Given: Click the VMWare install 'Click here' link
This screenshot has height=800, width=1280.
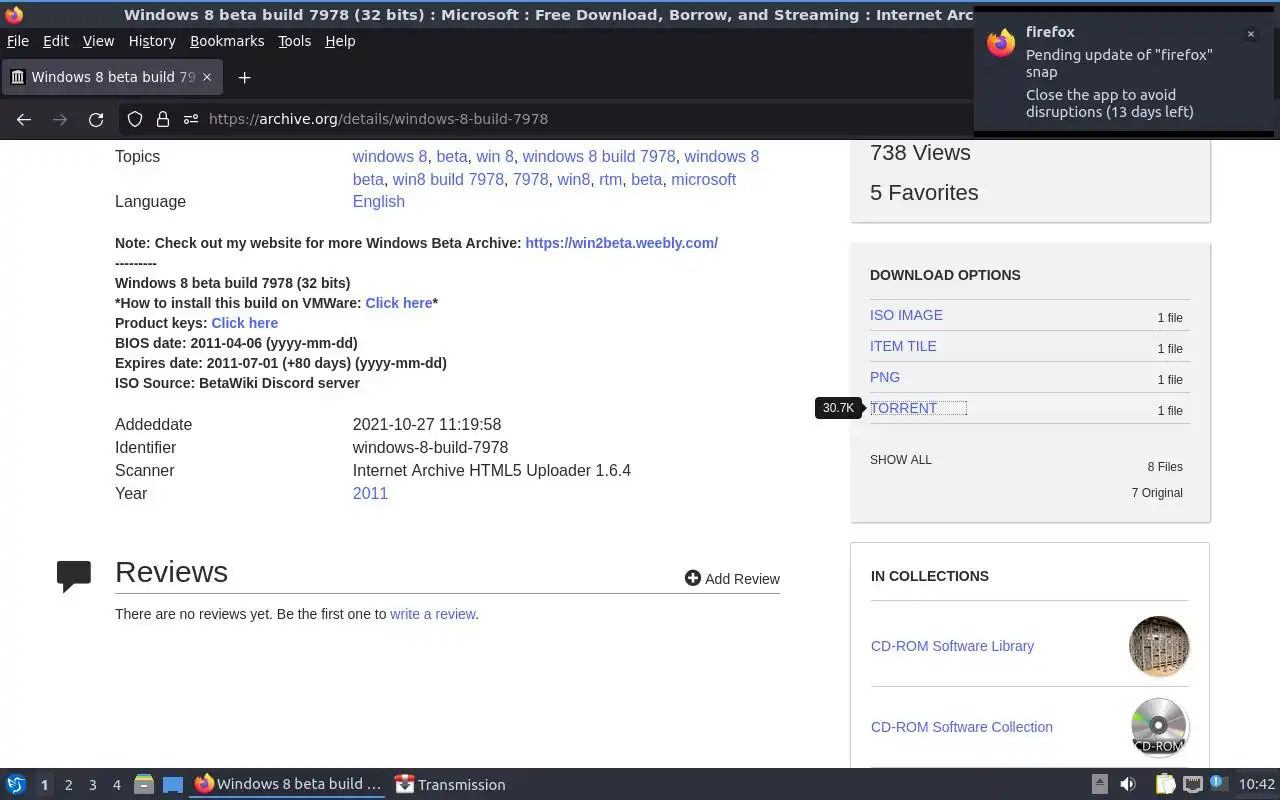Looking at the screenshot, I should click(x=399, y=303).
